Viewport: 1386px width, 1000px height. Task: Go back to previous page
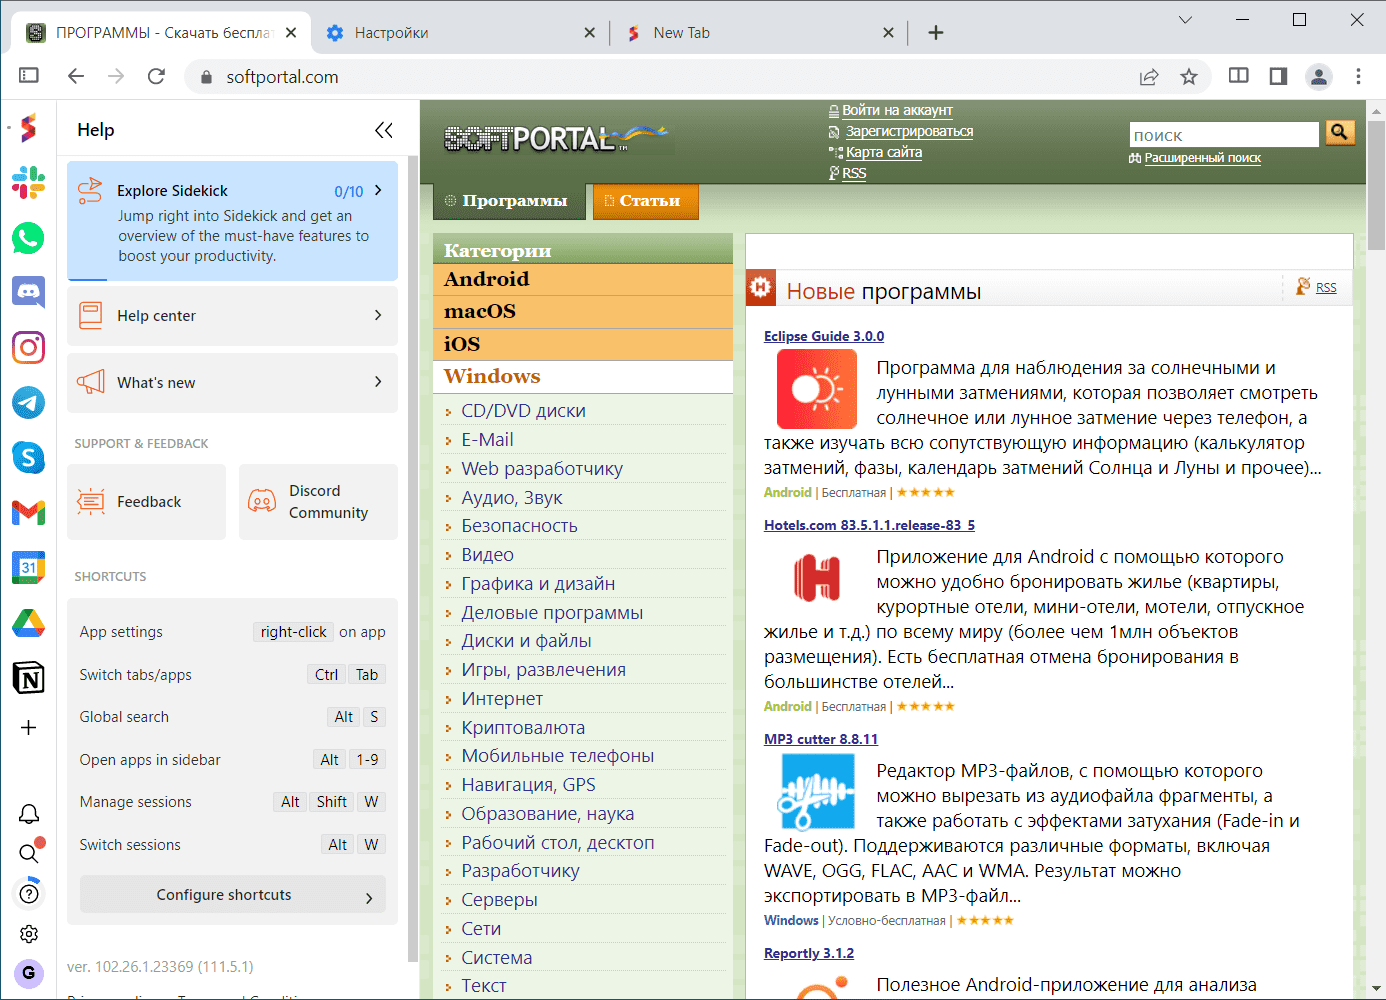[76, 76]
